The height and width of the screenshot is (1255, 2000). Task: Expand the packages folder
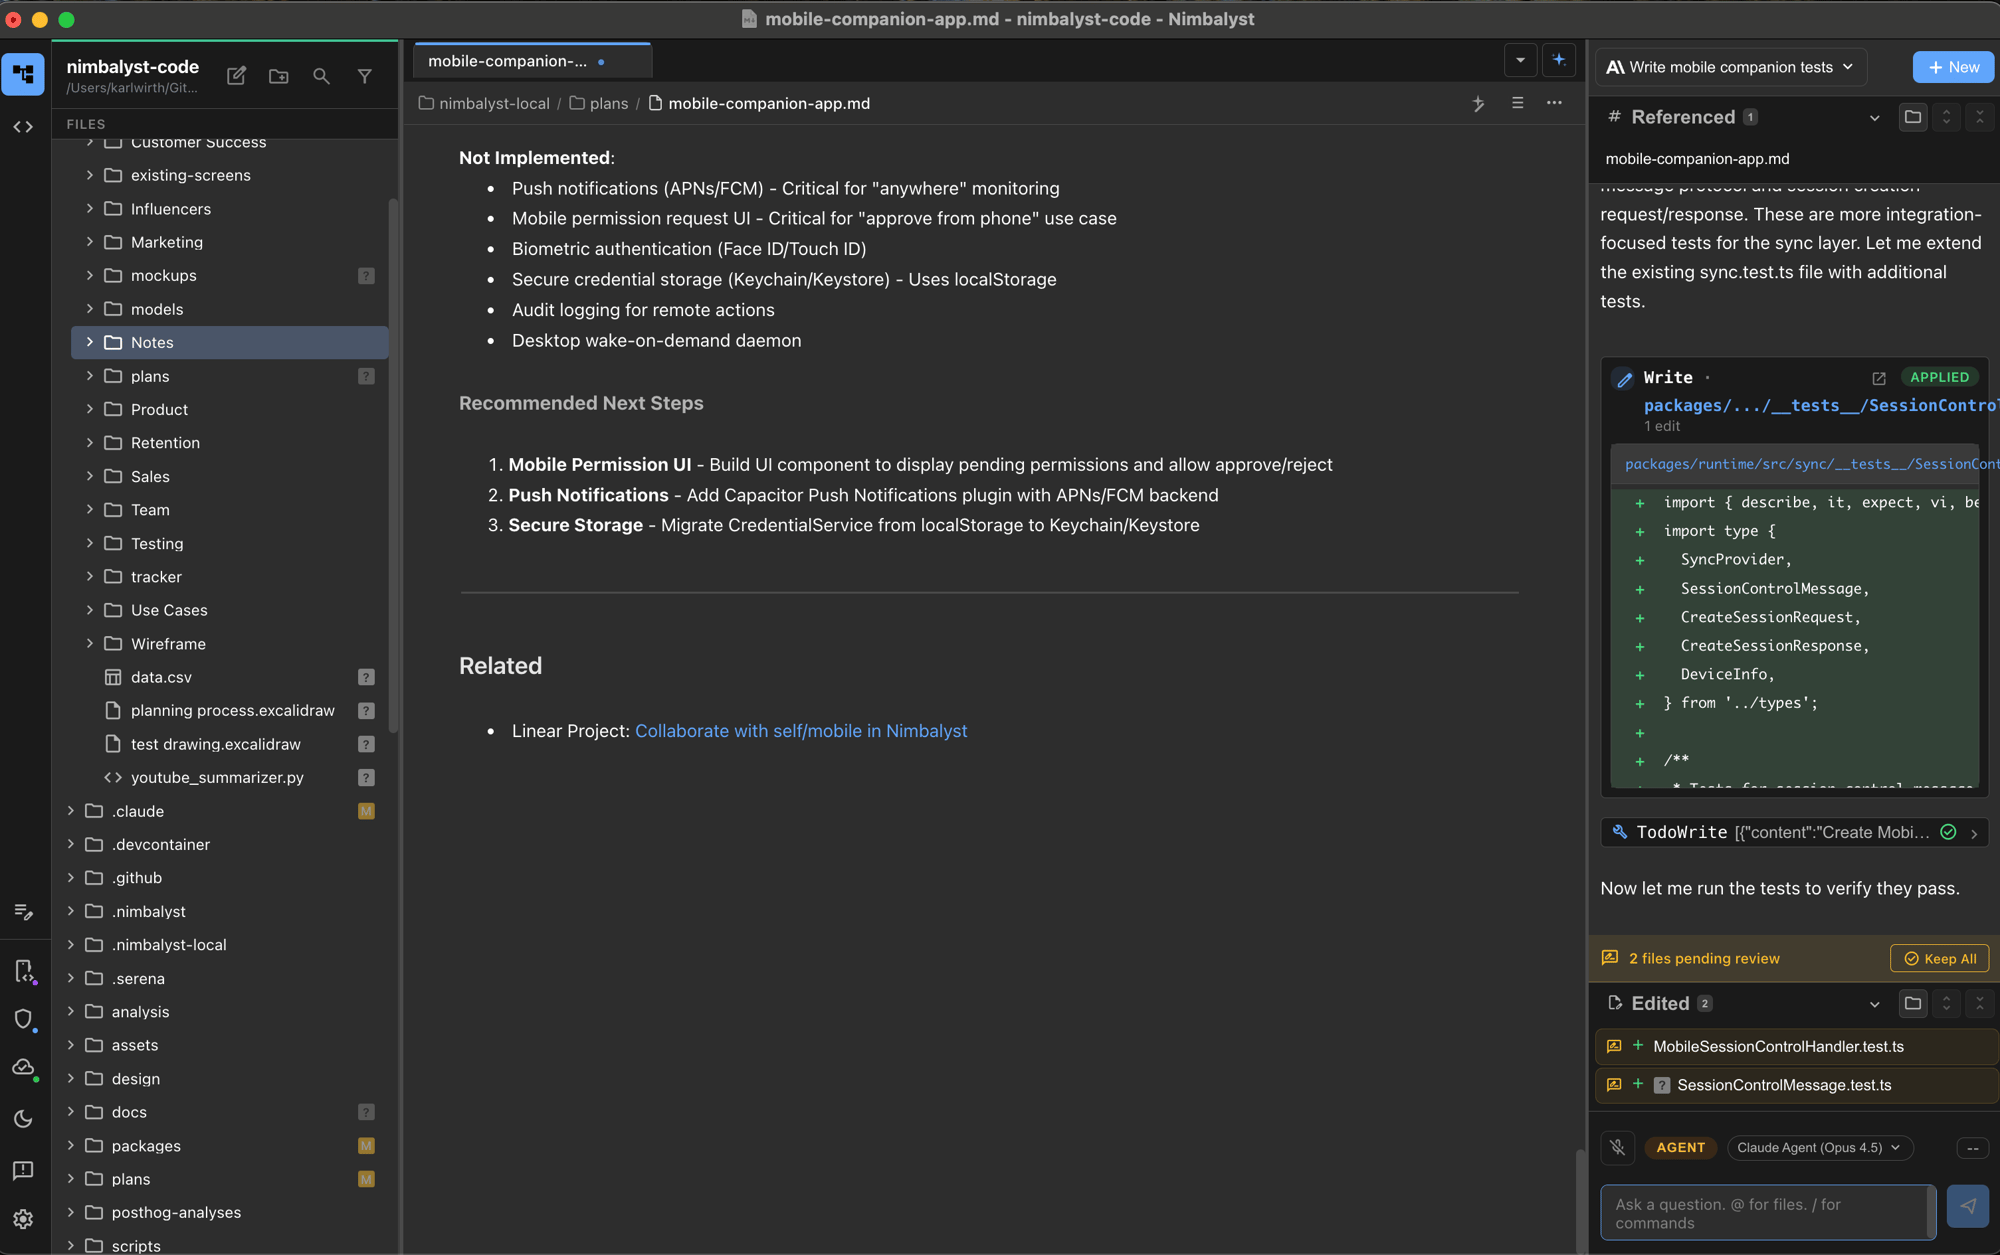(x=71, y=1145)
